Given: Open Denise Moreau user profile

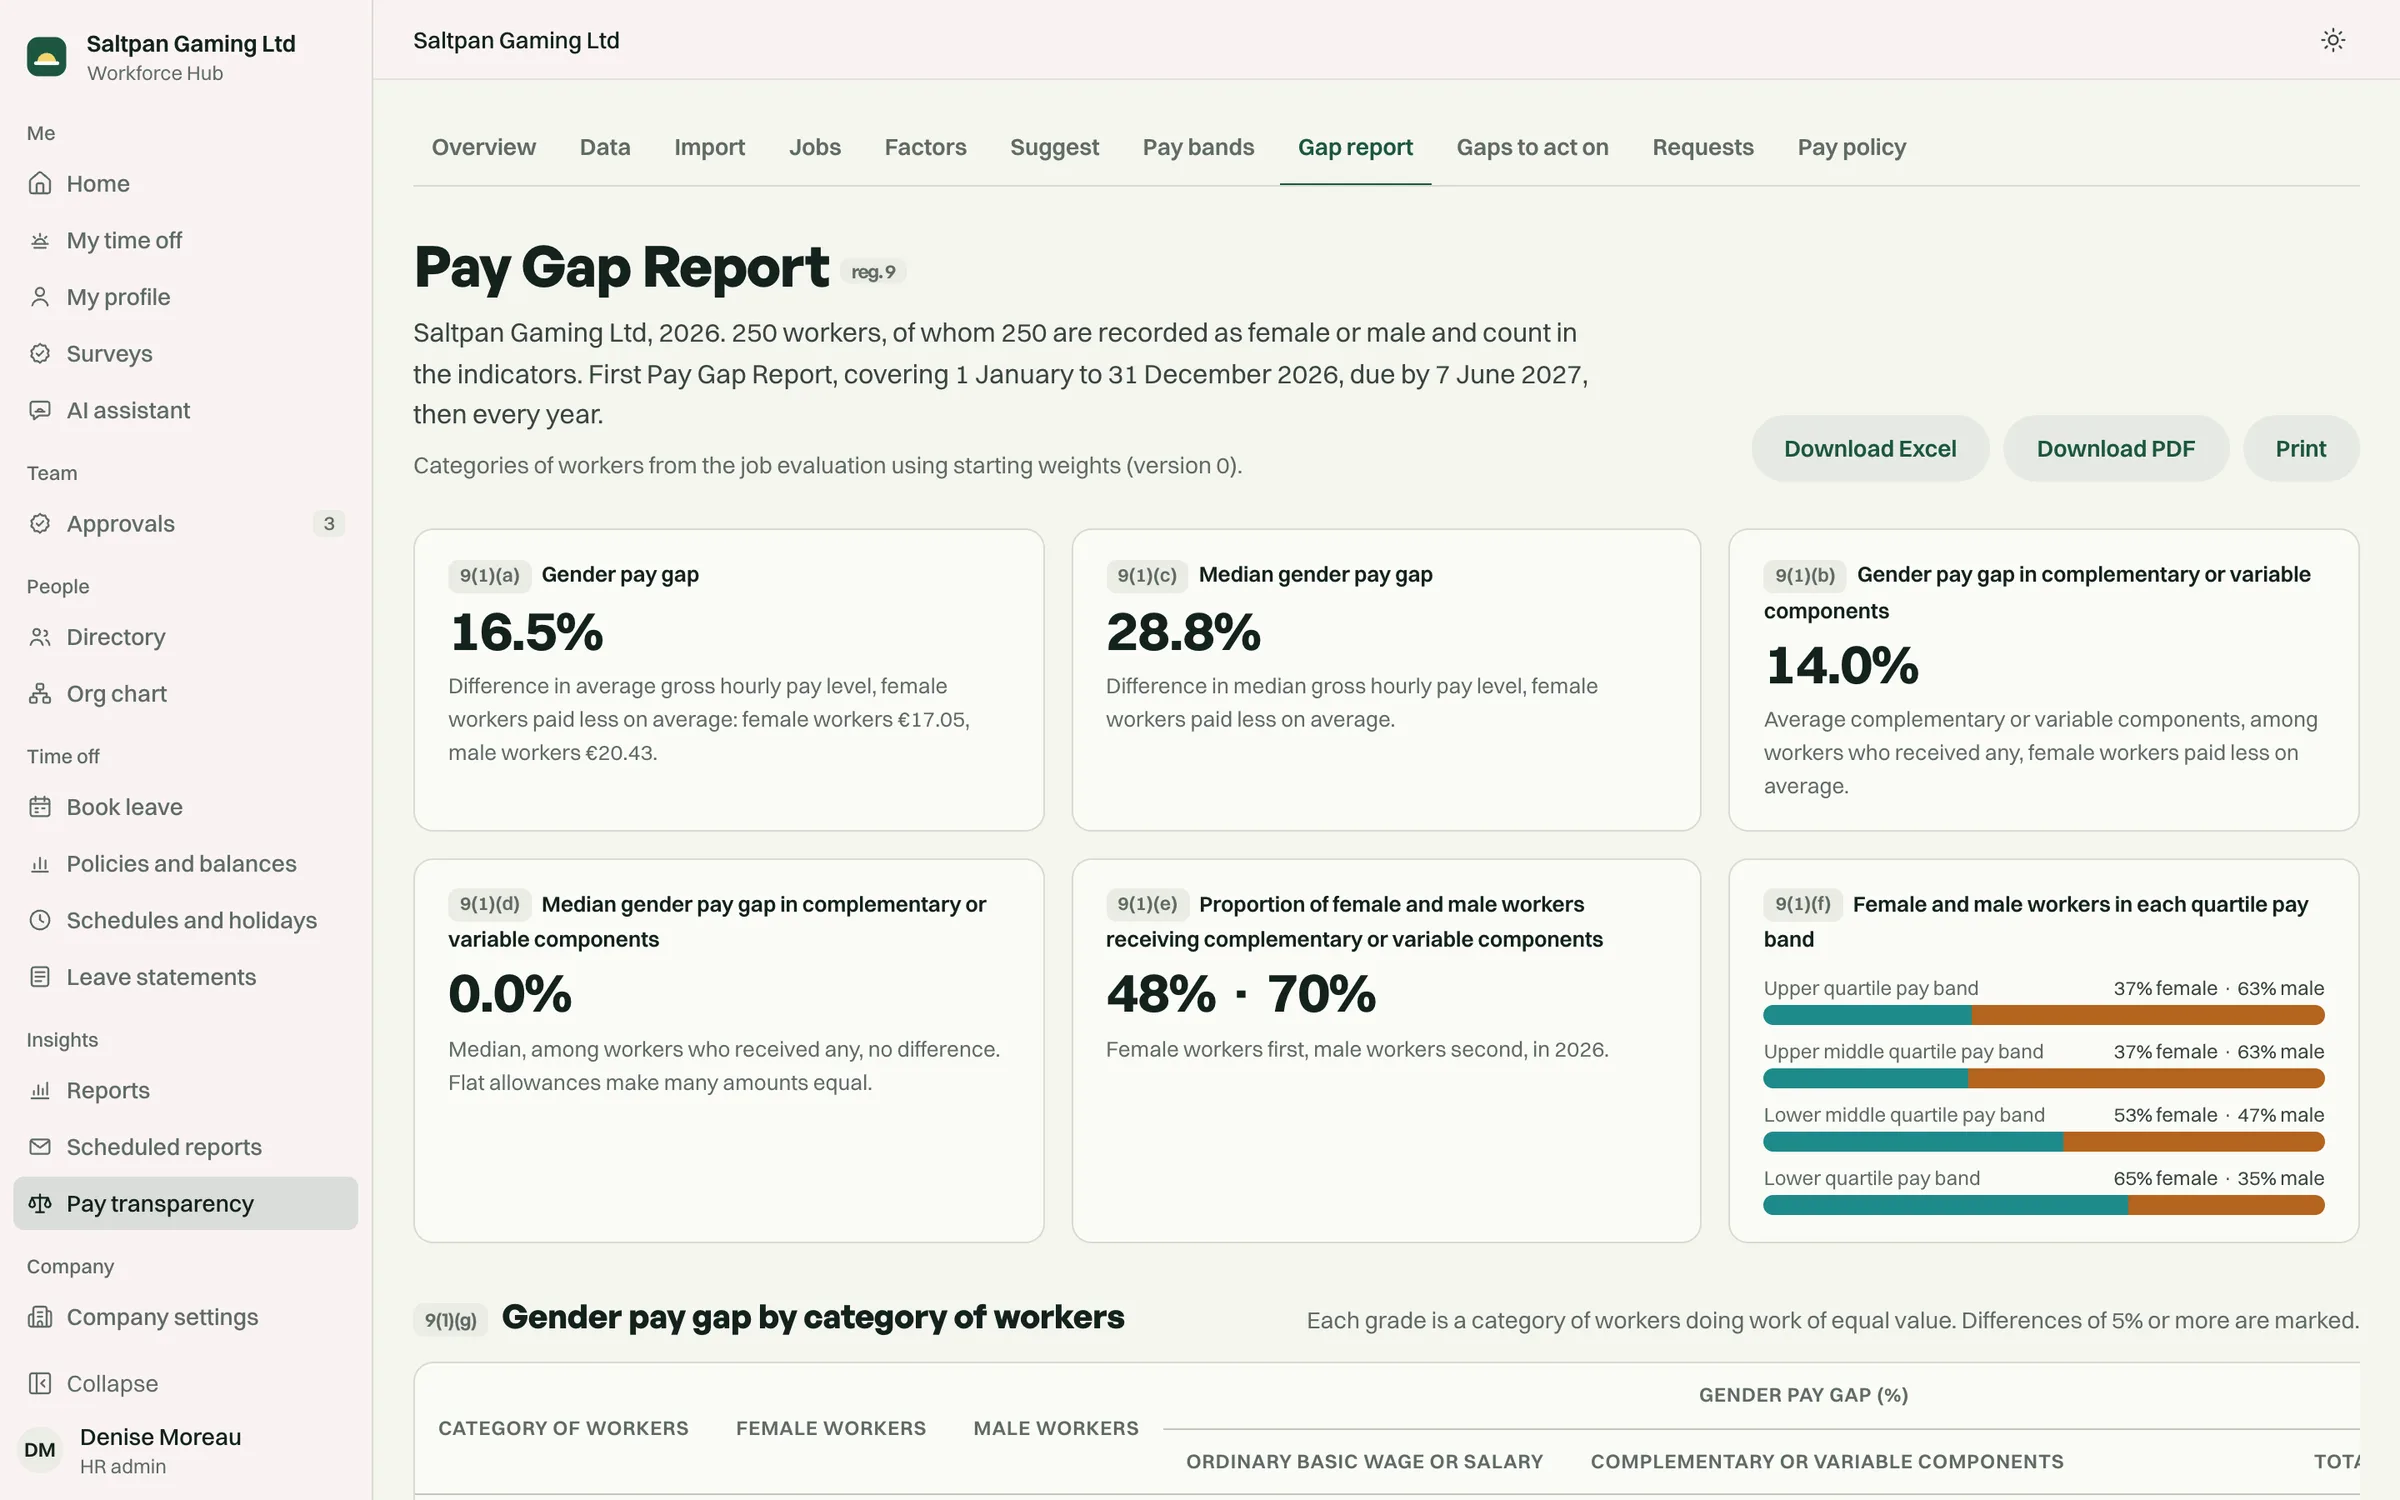Looking at the screenshot, I should click(x=186, y=1450).
